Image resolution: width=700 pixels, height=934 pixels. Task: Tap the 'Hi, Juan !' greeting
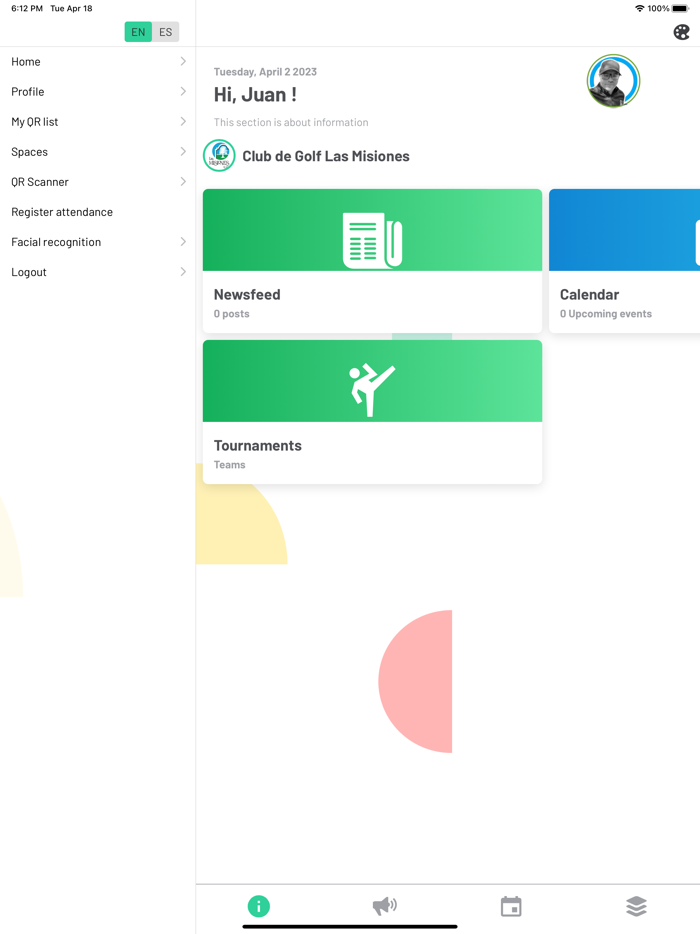tap(255, 95)
